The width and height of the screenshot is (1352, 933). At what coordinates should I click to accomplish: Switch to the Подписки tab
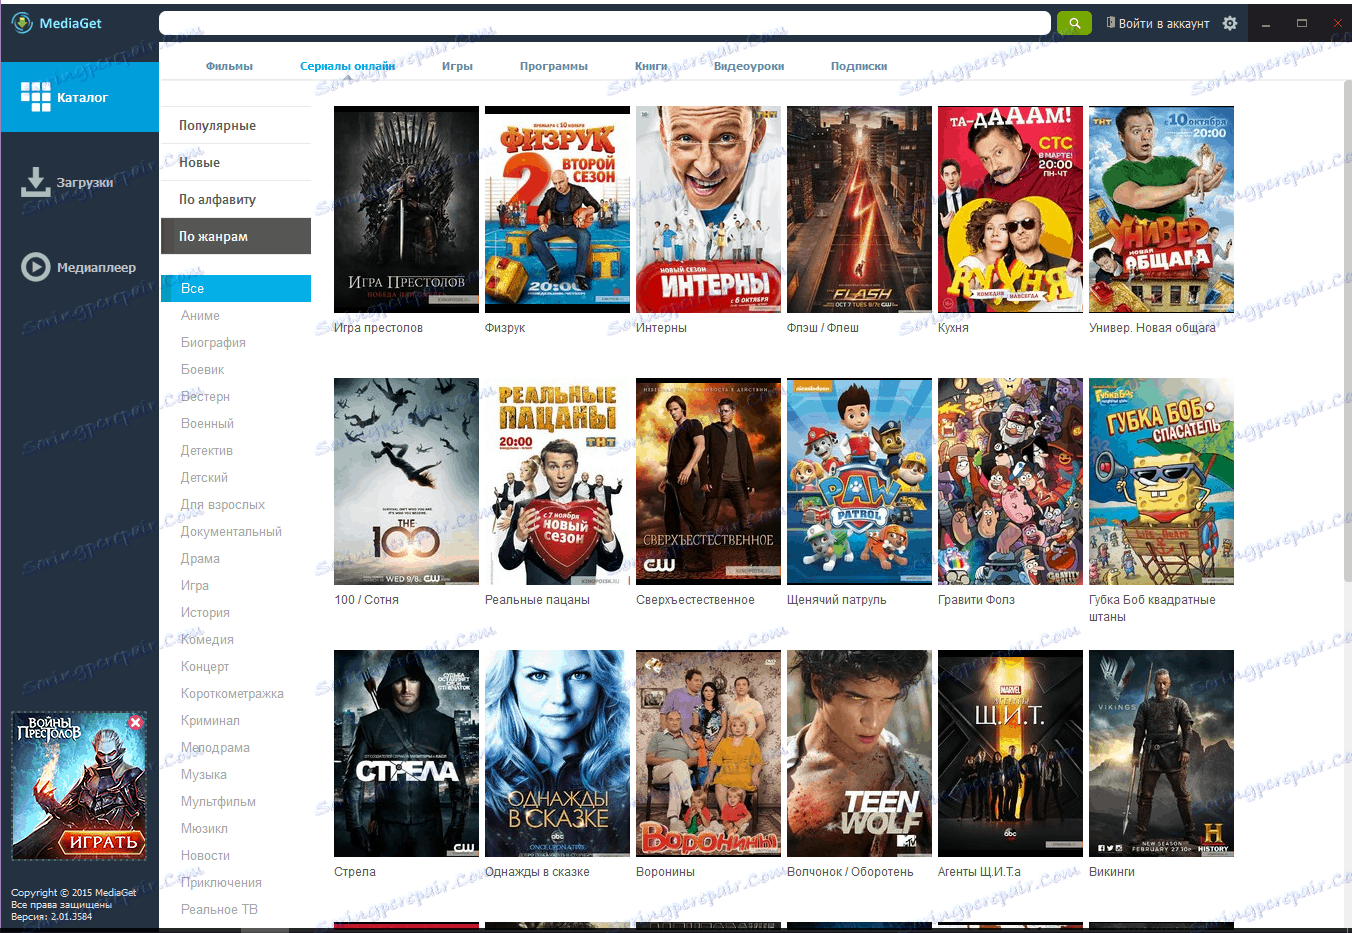tap(859, 66)
